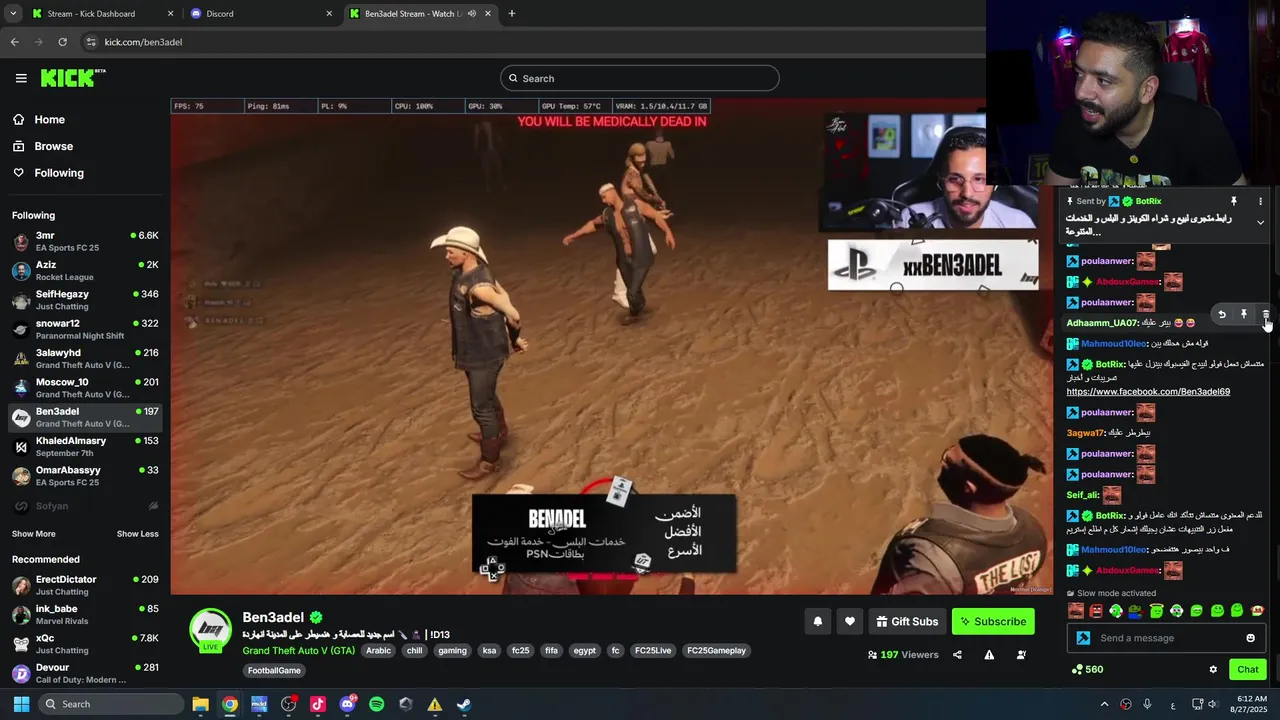The width and height of the screenshot is (1280, 720).
Task: Click the 560 channel points balance
Action: click(x=1087, y=670)
